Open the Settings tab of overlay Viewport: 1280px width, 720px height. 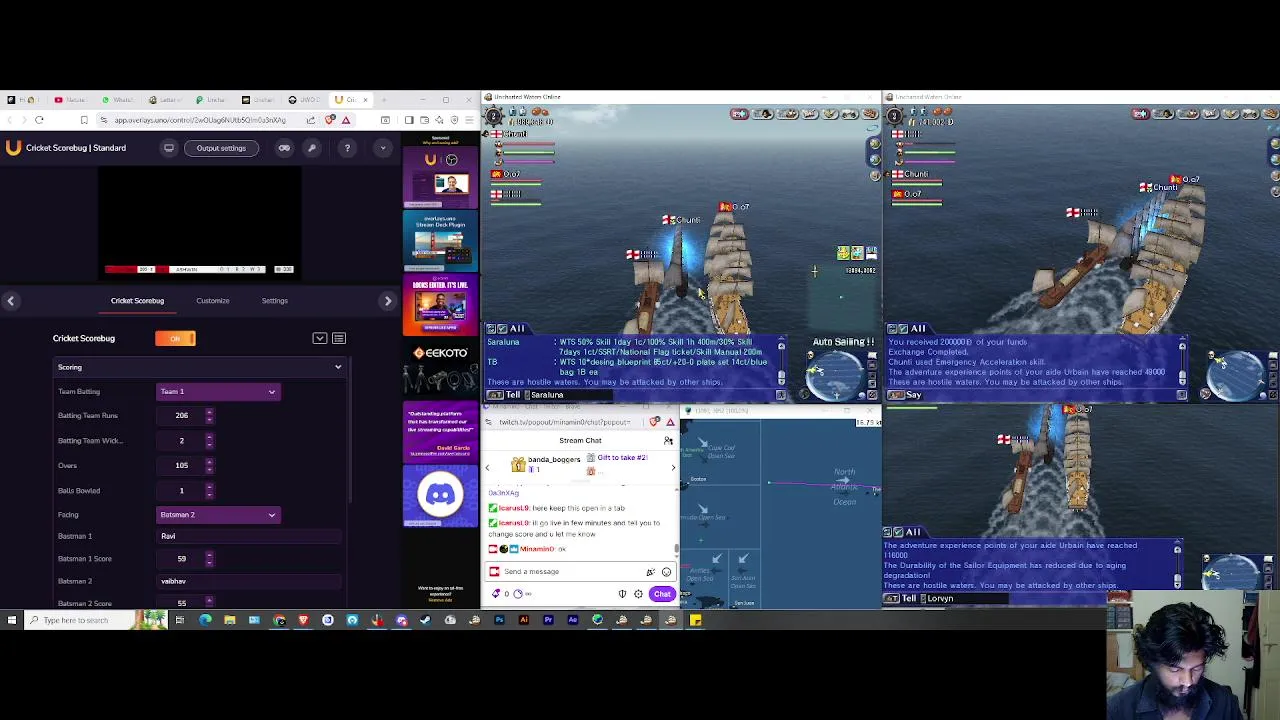point(274,300)
